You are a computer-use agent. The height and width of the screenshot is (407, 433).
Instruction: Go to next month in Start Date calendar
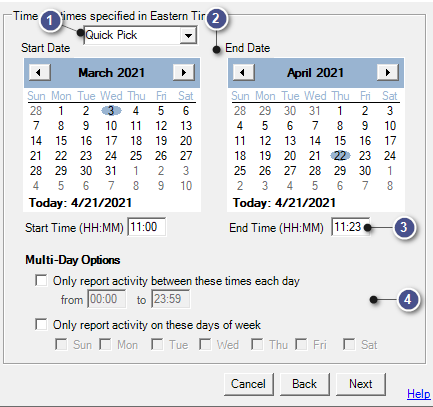(x=184, y=72)
